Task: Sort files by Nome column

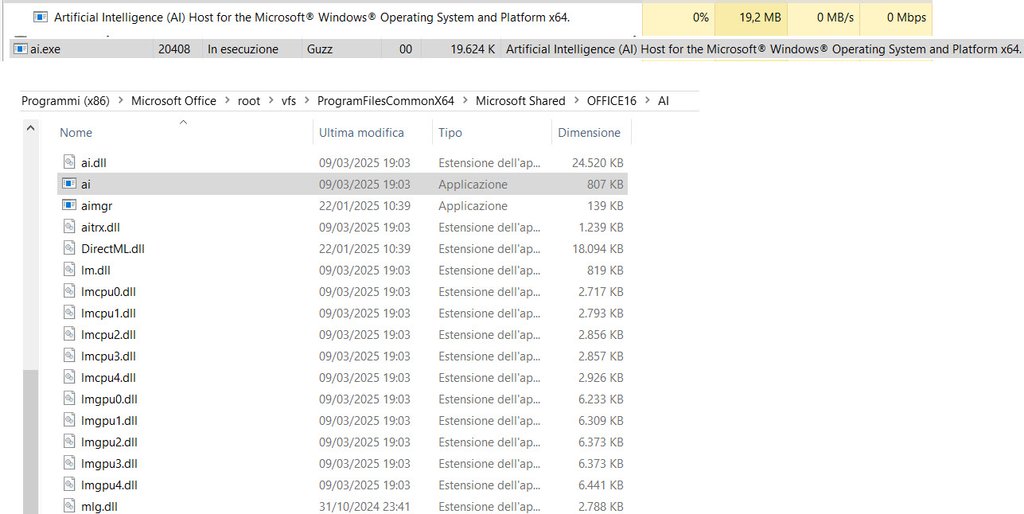Action: (76, 133)
